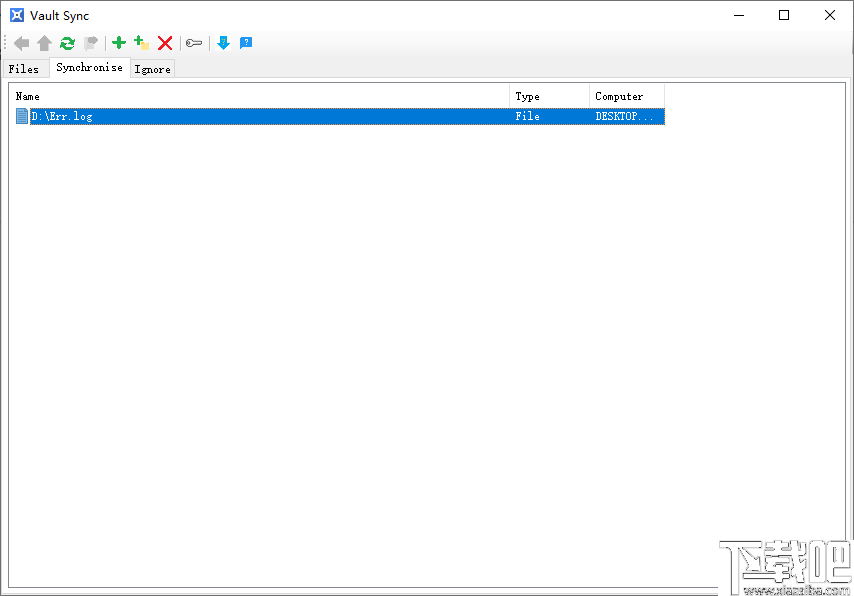Switch to the Files tab
The width and height of the screenshot is (854, 596).
coord(23,69)
